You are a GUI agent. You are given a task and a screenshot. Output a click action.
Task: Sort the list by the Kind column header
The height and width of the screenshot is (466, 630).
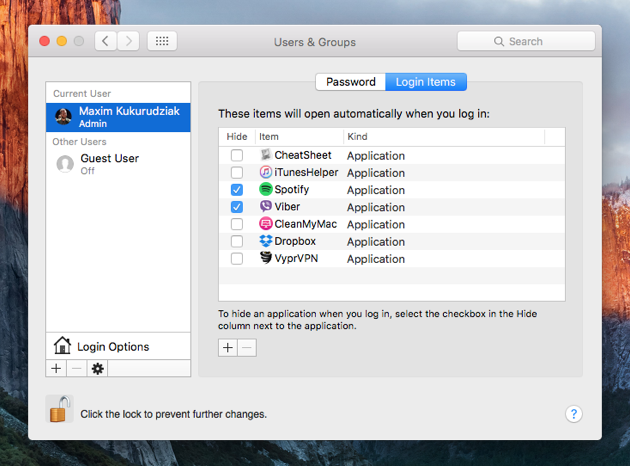coord(444,137)
